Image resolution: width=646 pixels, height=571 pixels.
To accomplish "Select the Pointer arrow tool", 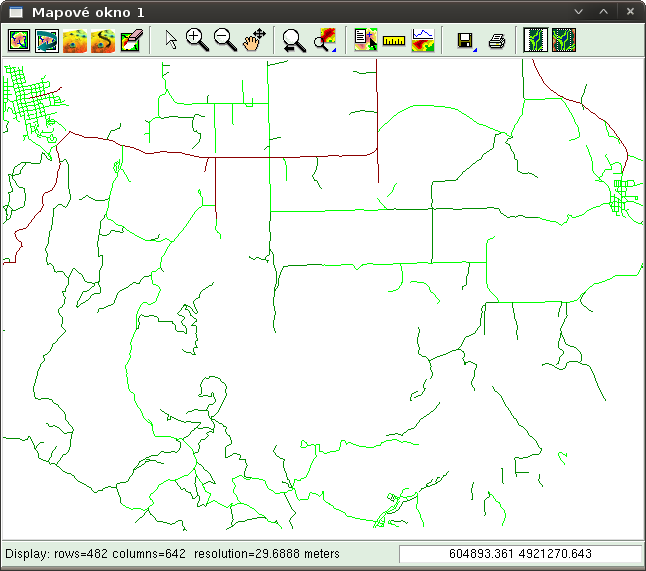I will (x=171, y=40).
